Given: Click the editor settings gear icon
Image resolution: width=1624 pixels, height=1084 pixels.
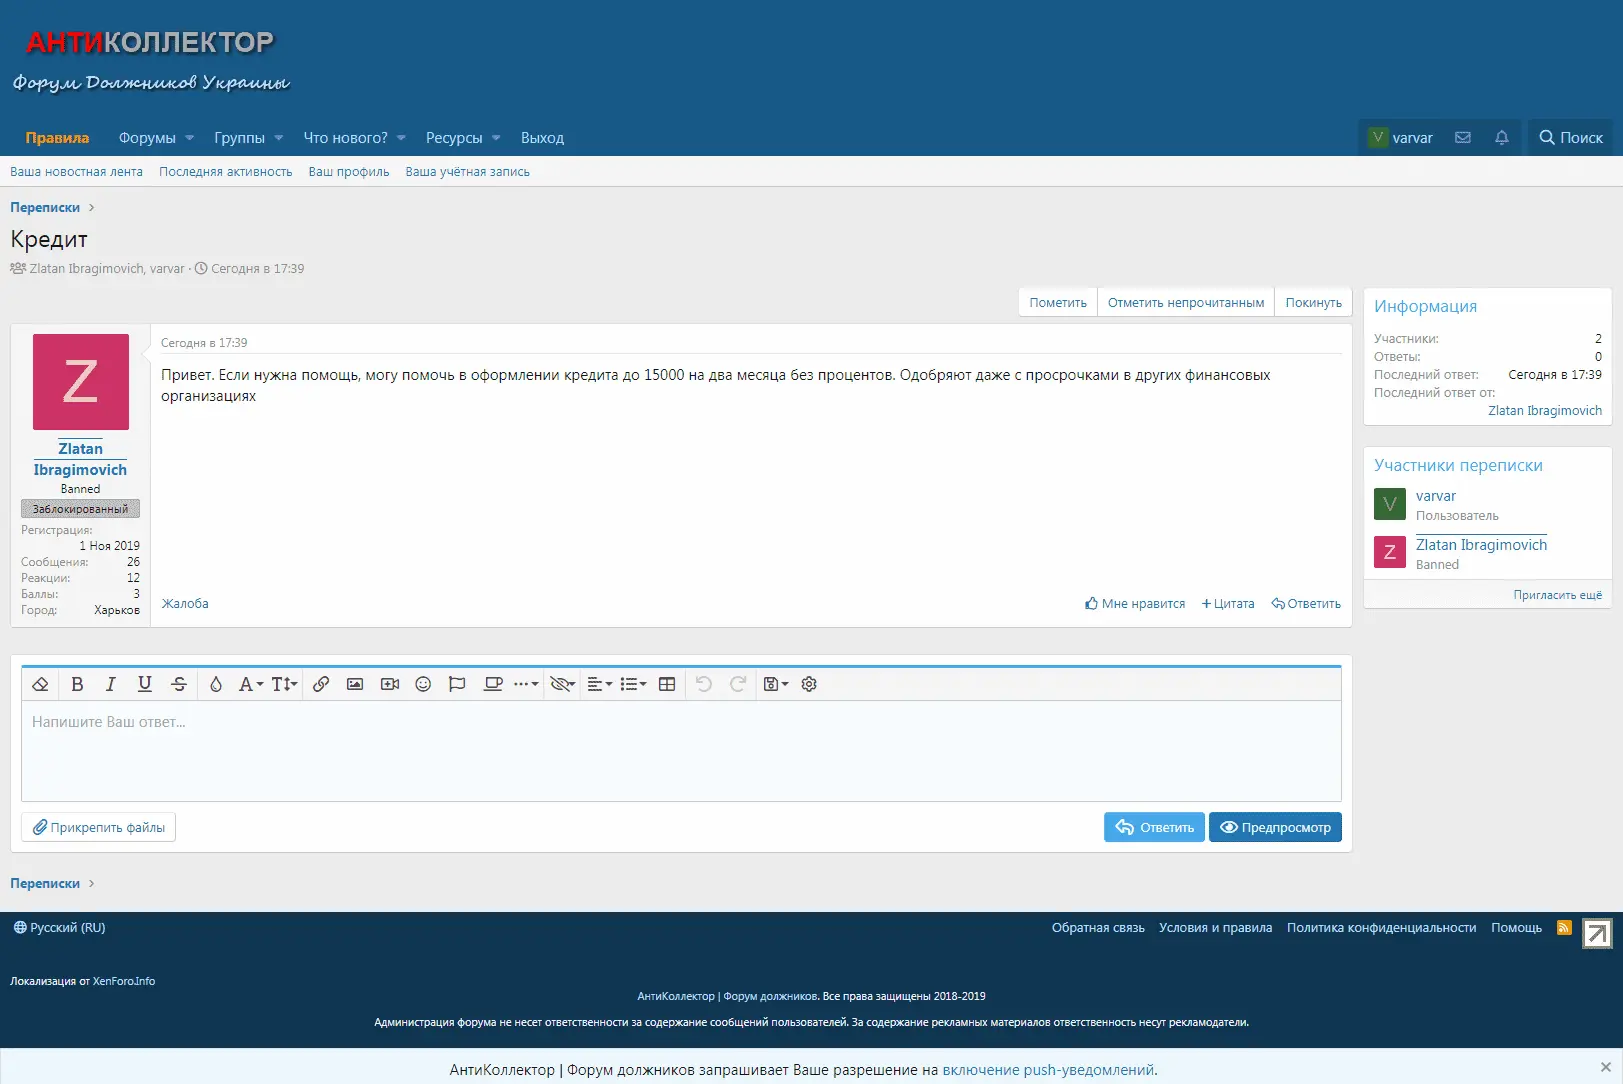Looking at the screenshot, I should (809, 684).
